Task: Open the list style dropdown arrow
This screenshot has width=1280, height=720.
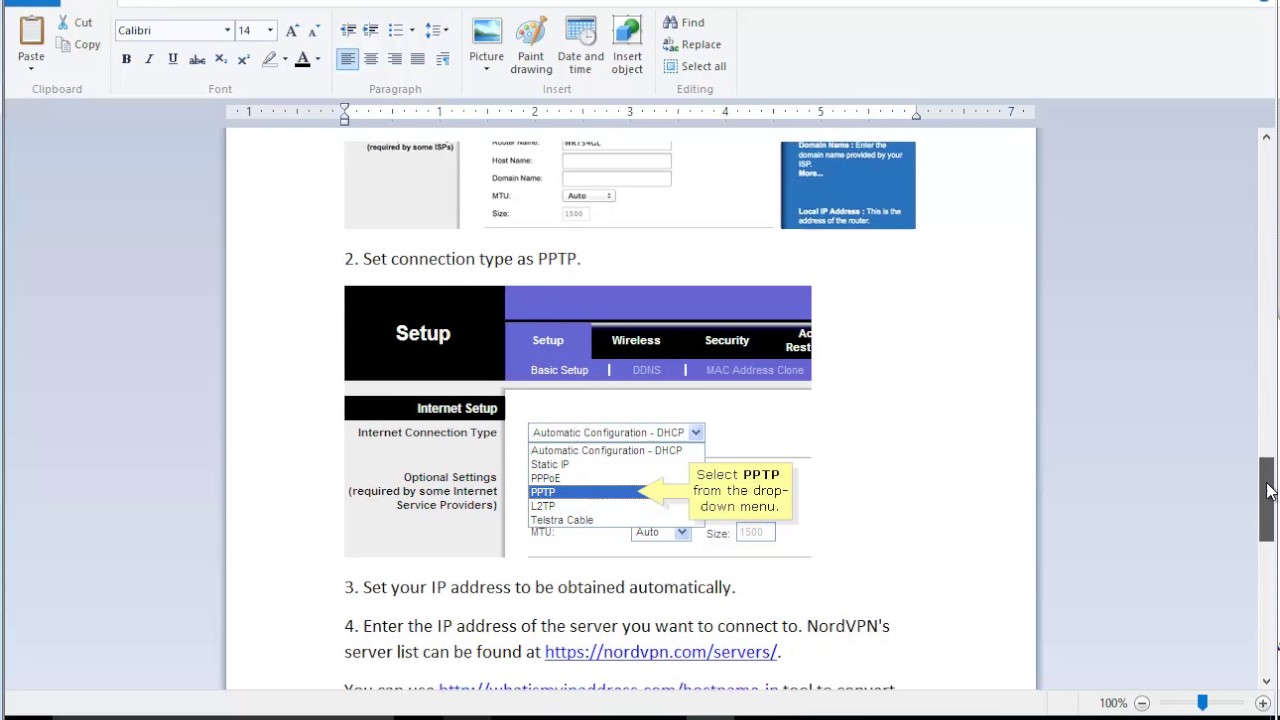Action: coord(412,30)
